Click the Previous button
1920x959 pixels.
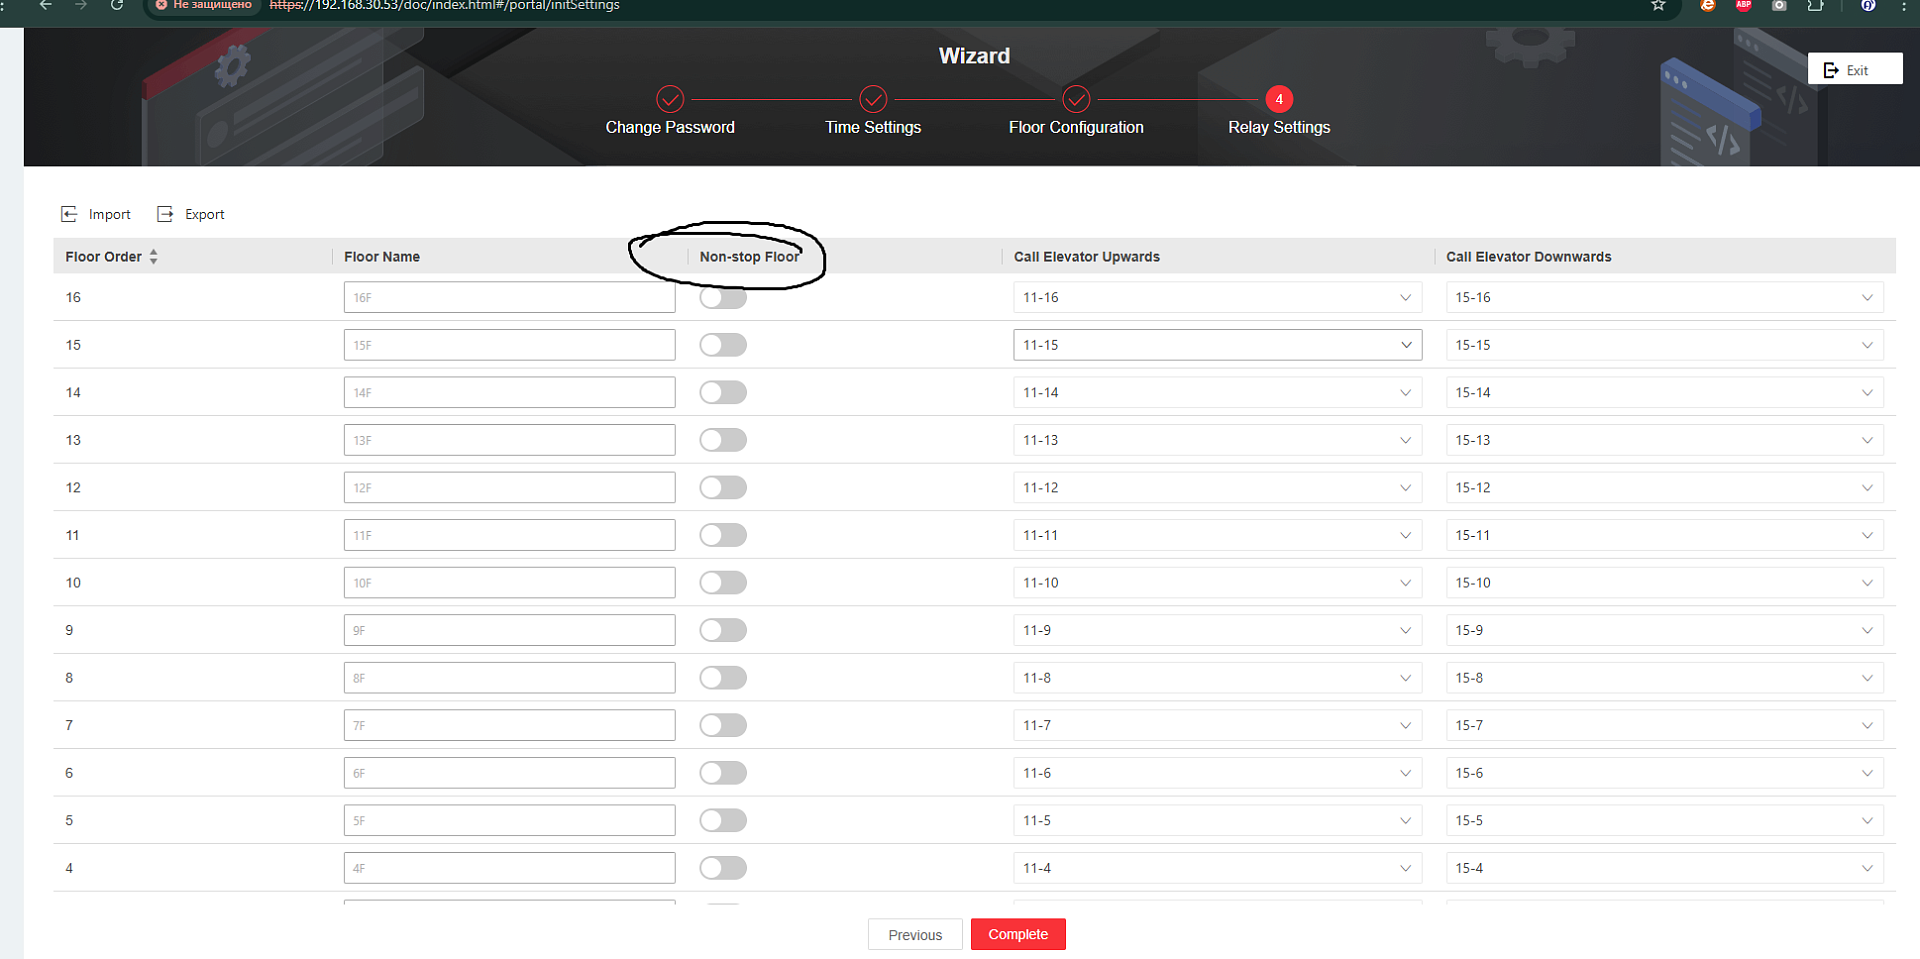coord(915,935)
